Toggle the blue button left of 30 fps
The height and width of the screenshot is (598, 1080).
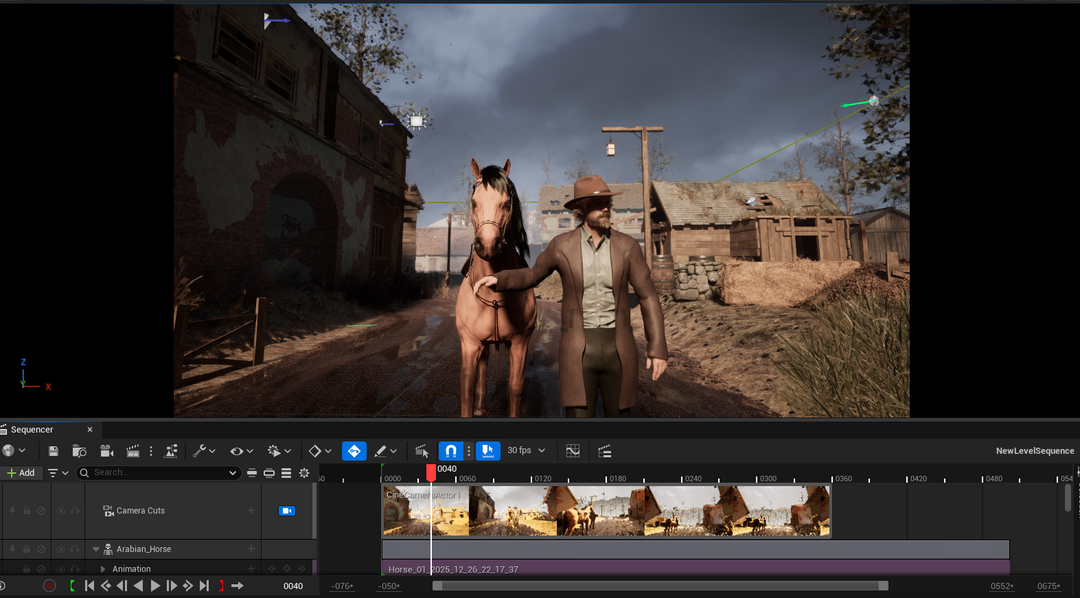point(488,451)
